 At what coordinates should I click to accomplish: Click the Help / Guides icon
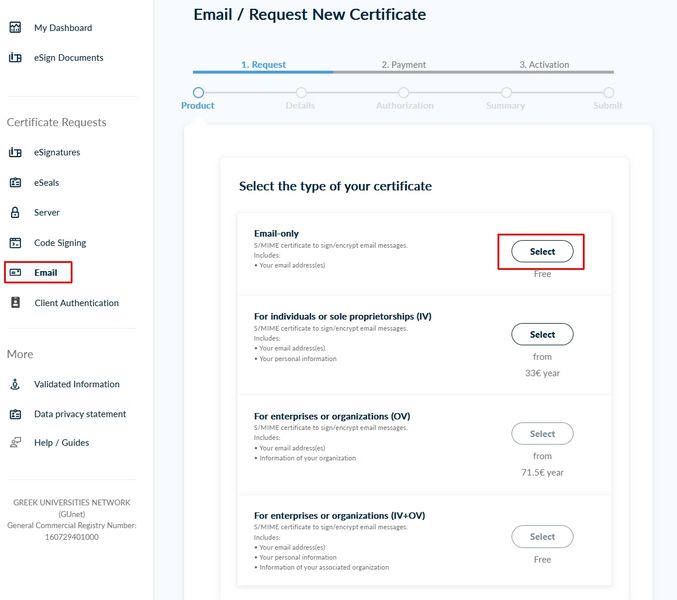tap(15, 442)
